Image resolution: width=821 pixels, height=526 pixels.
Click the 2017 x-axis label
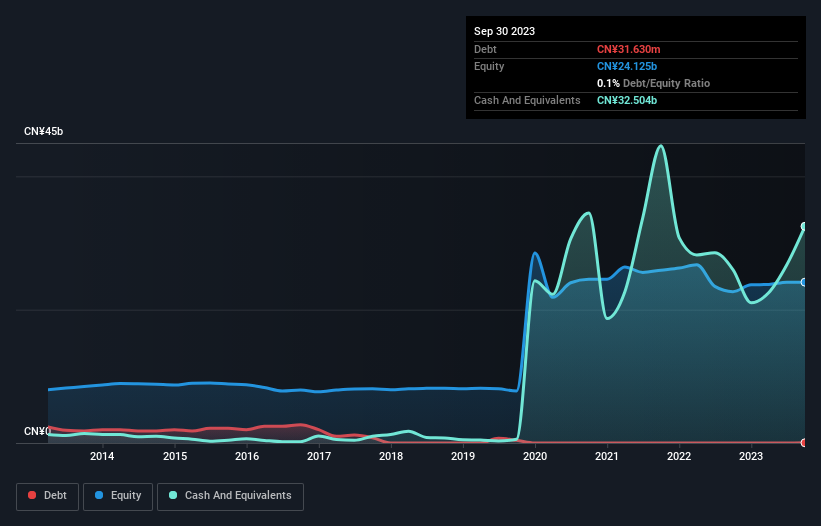[319, 456]
